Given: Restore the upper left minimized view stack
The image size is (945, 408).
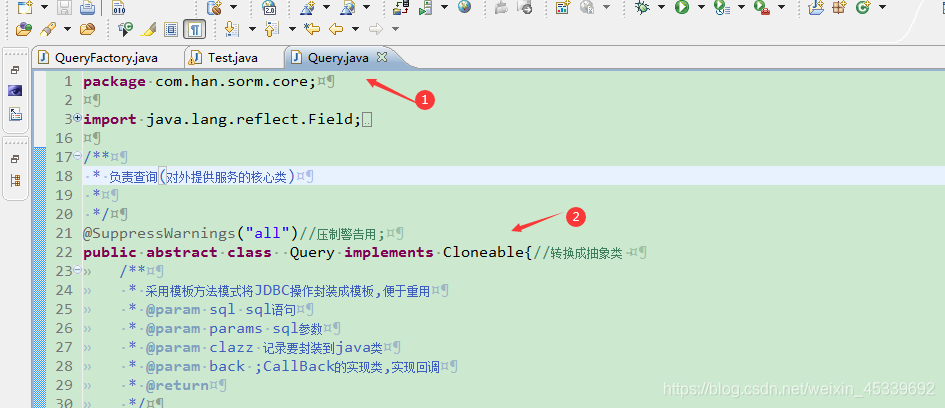Looking at the screenshot, I should pos(15,70).
